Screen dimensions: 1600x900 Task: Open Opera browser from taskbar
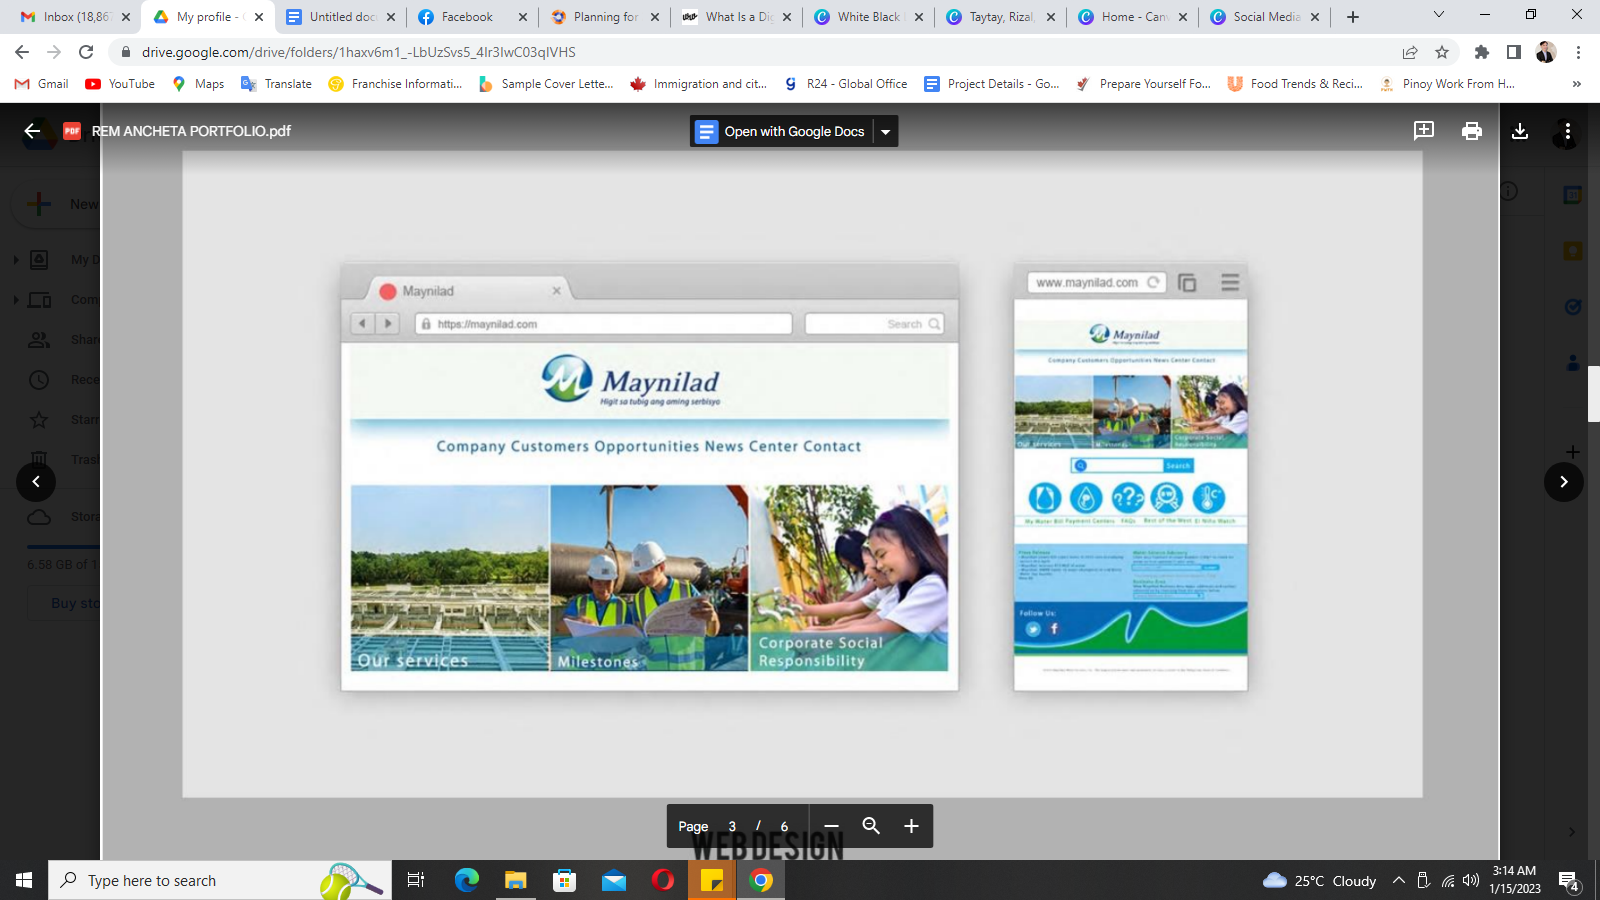point(662,880)
